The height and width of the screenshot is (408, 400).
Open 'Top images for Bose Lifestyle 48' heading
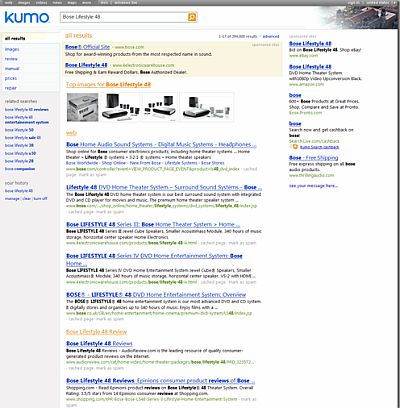point(108,85)
